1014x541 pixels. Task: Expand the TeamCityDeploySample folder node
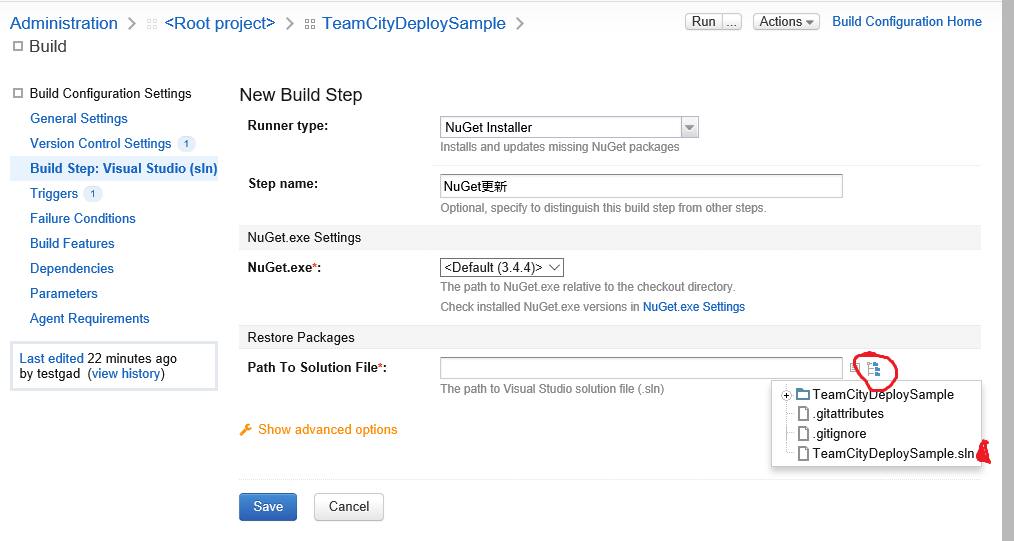[786, 395]
